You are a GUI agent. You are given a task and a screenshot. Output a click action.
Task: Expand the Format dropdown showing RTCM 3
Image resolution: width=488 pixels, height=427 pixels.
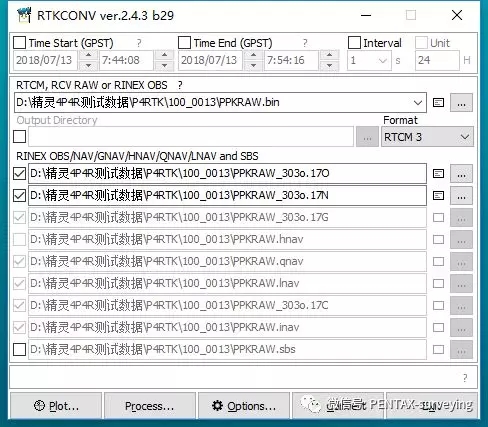coord(427,137)
